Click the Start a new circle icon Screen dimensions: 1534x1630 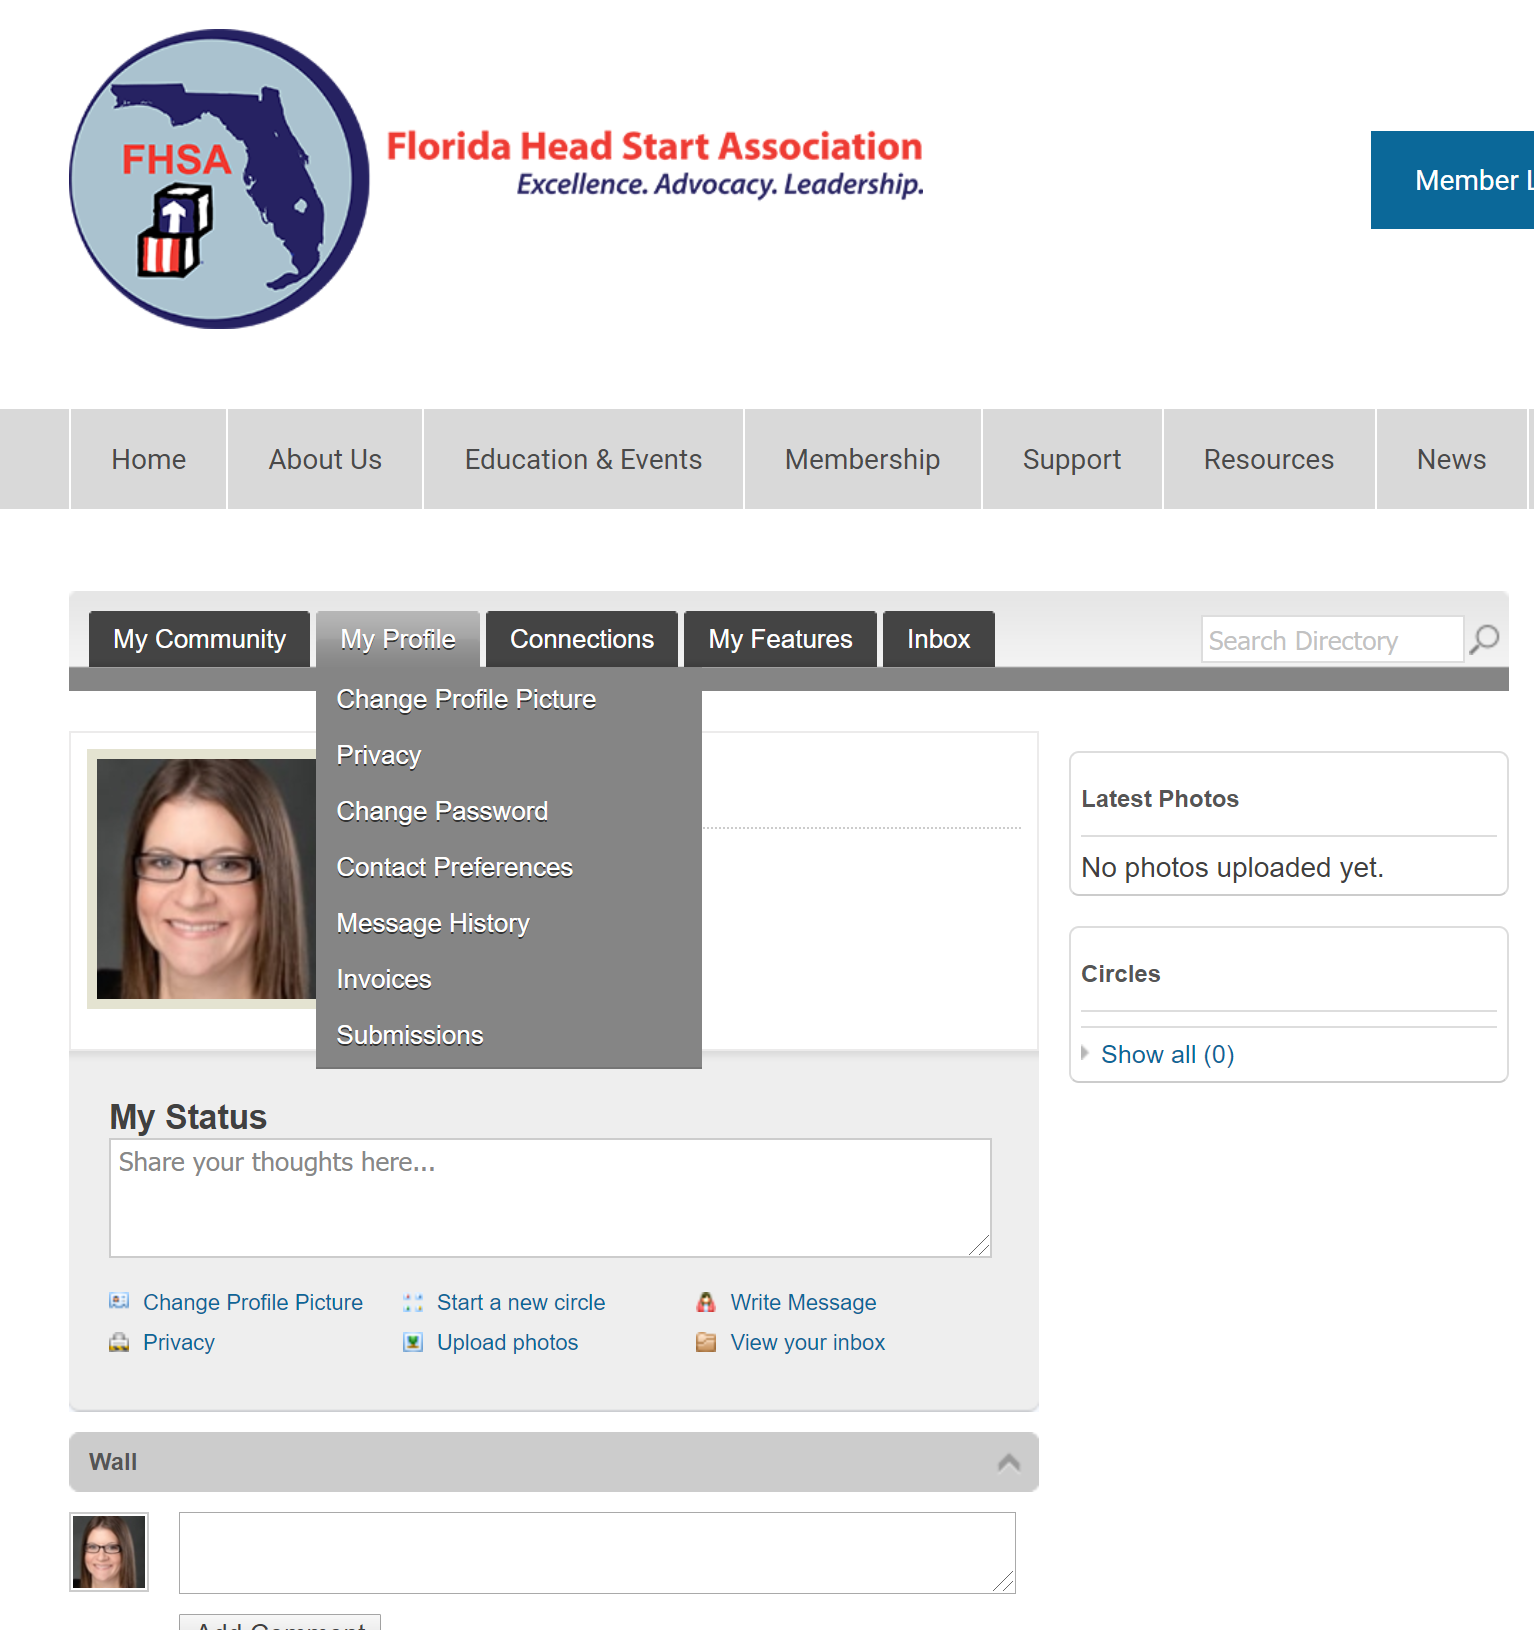[413, 1302]
